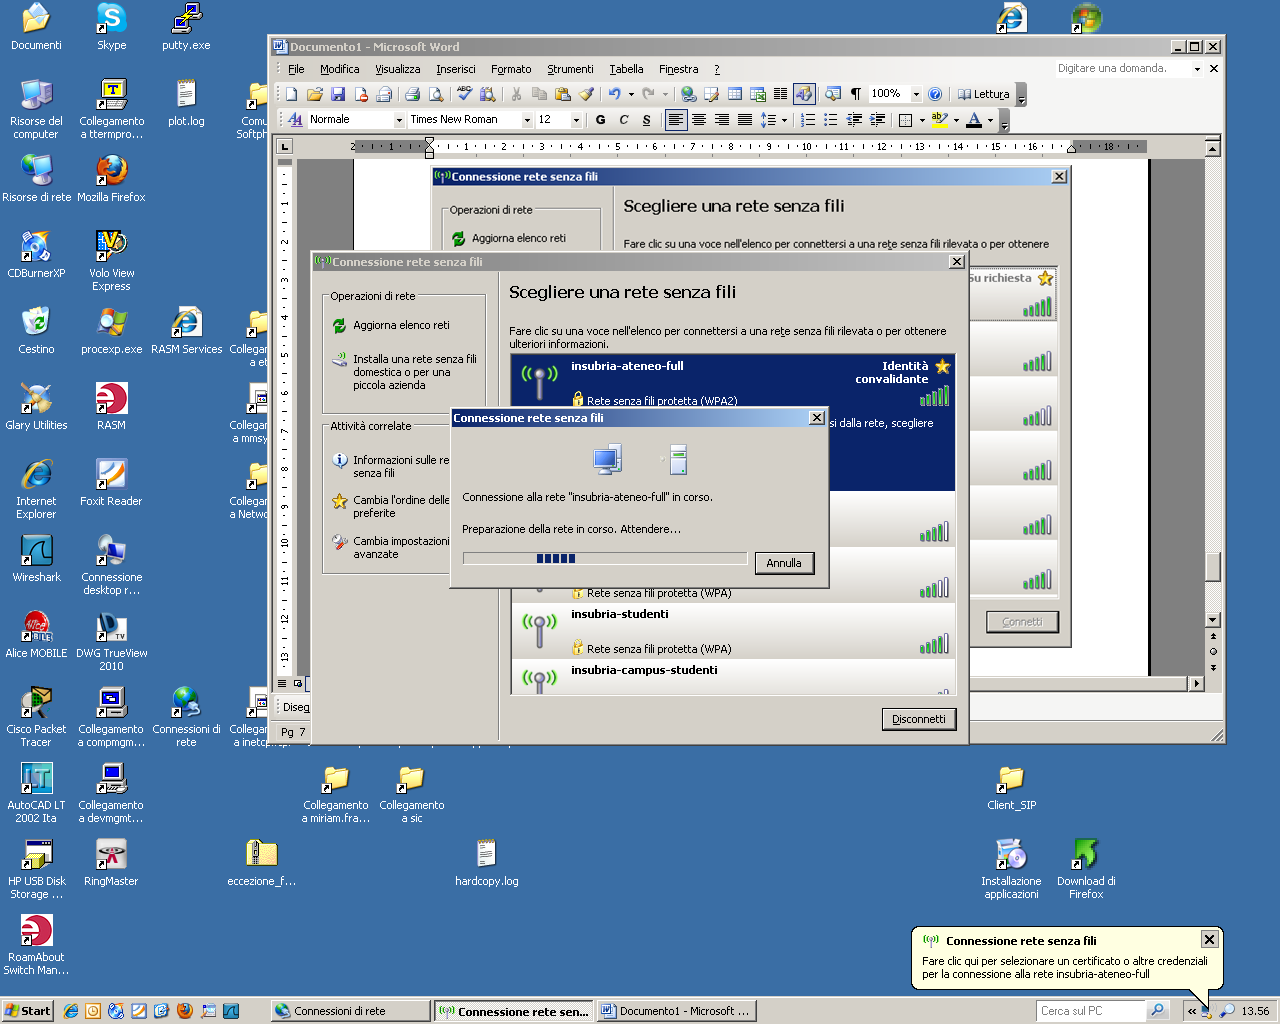1280x1024 pixels.
Task: Open the Strumenti menu
Action: (570, 69)
